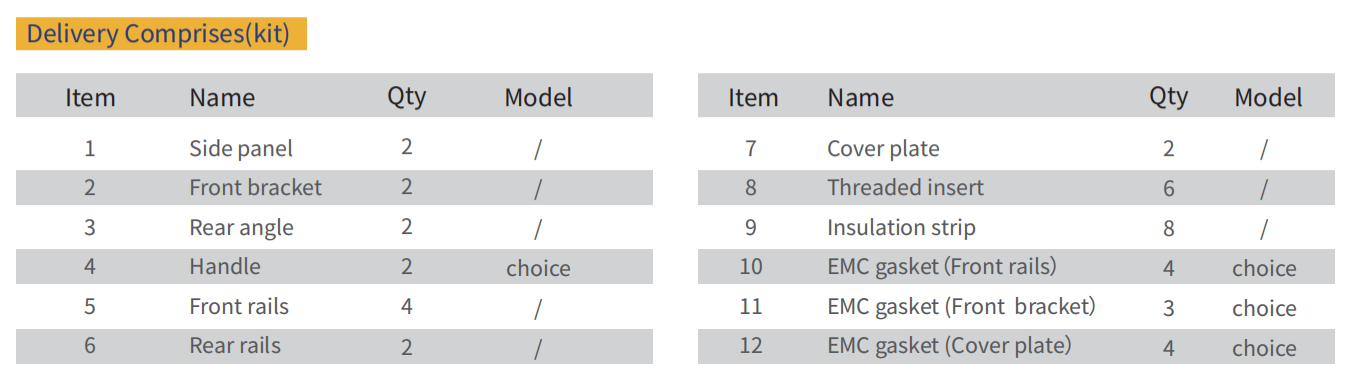The height and width of the screenshot is (384, 1354).
Task: Click EMC gasket (Front rails) entry
Action: coord(941,267)
